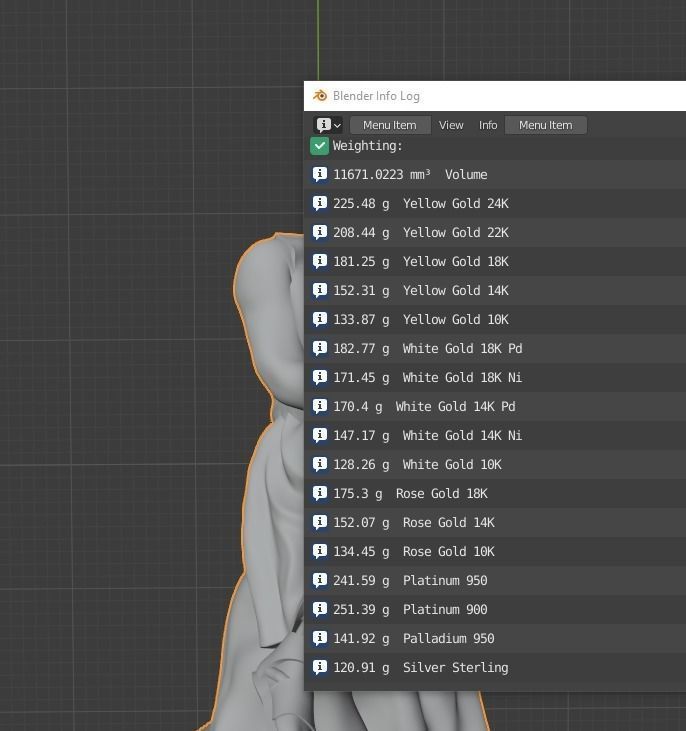Click the info icon for White Gold 14K Pd
Image resolution: width=686 pixels, height=731 pixels.
tap(319, 406)
